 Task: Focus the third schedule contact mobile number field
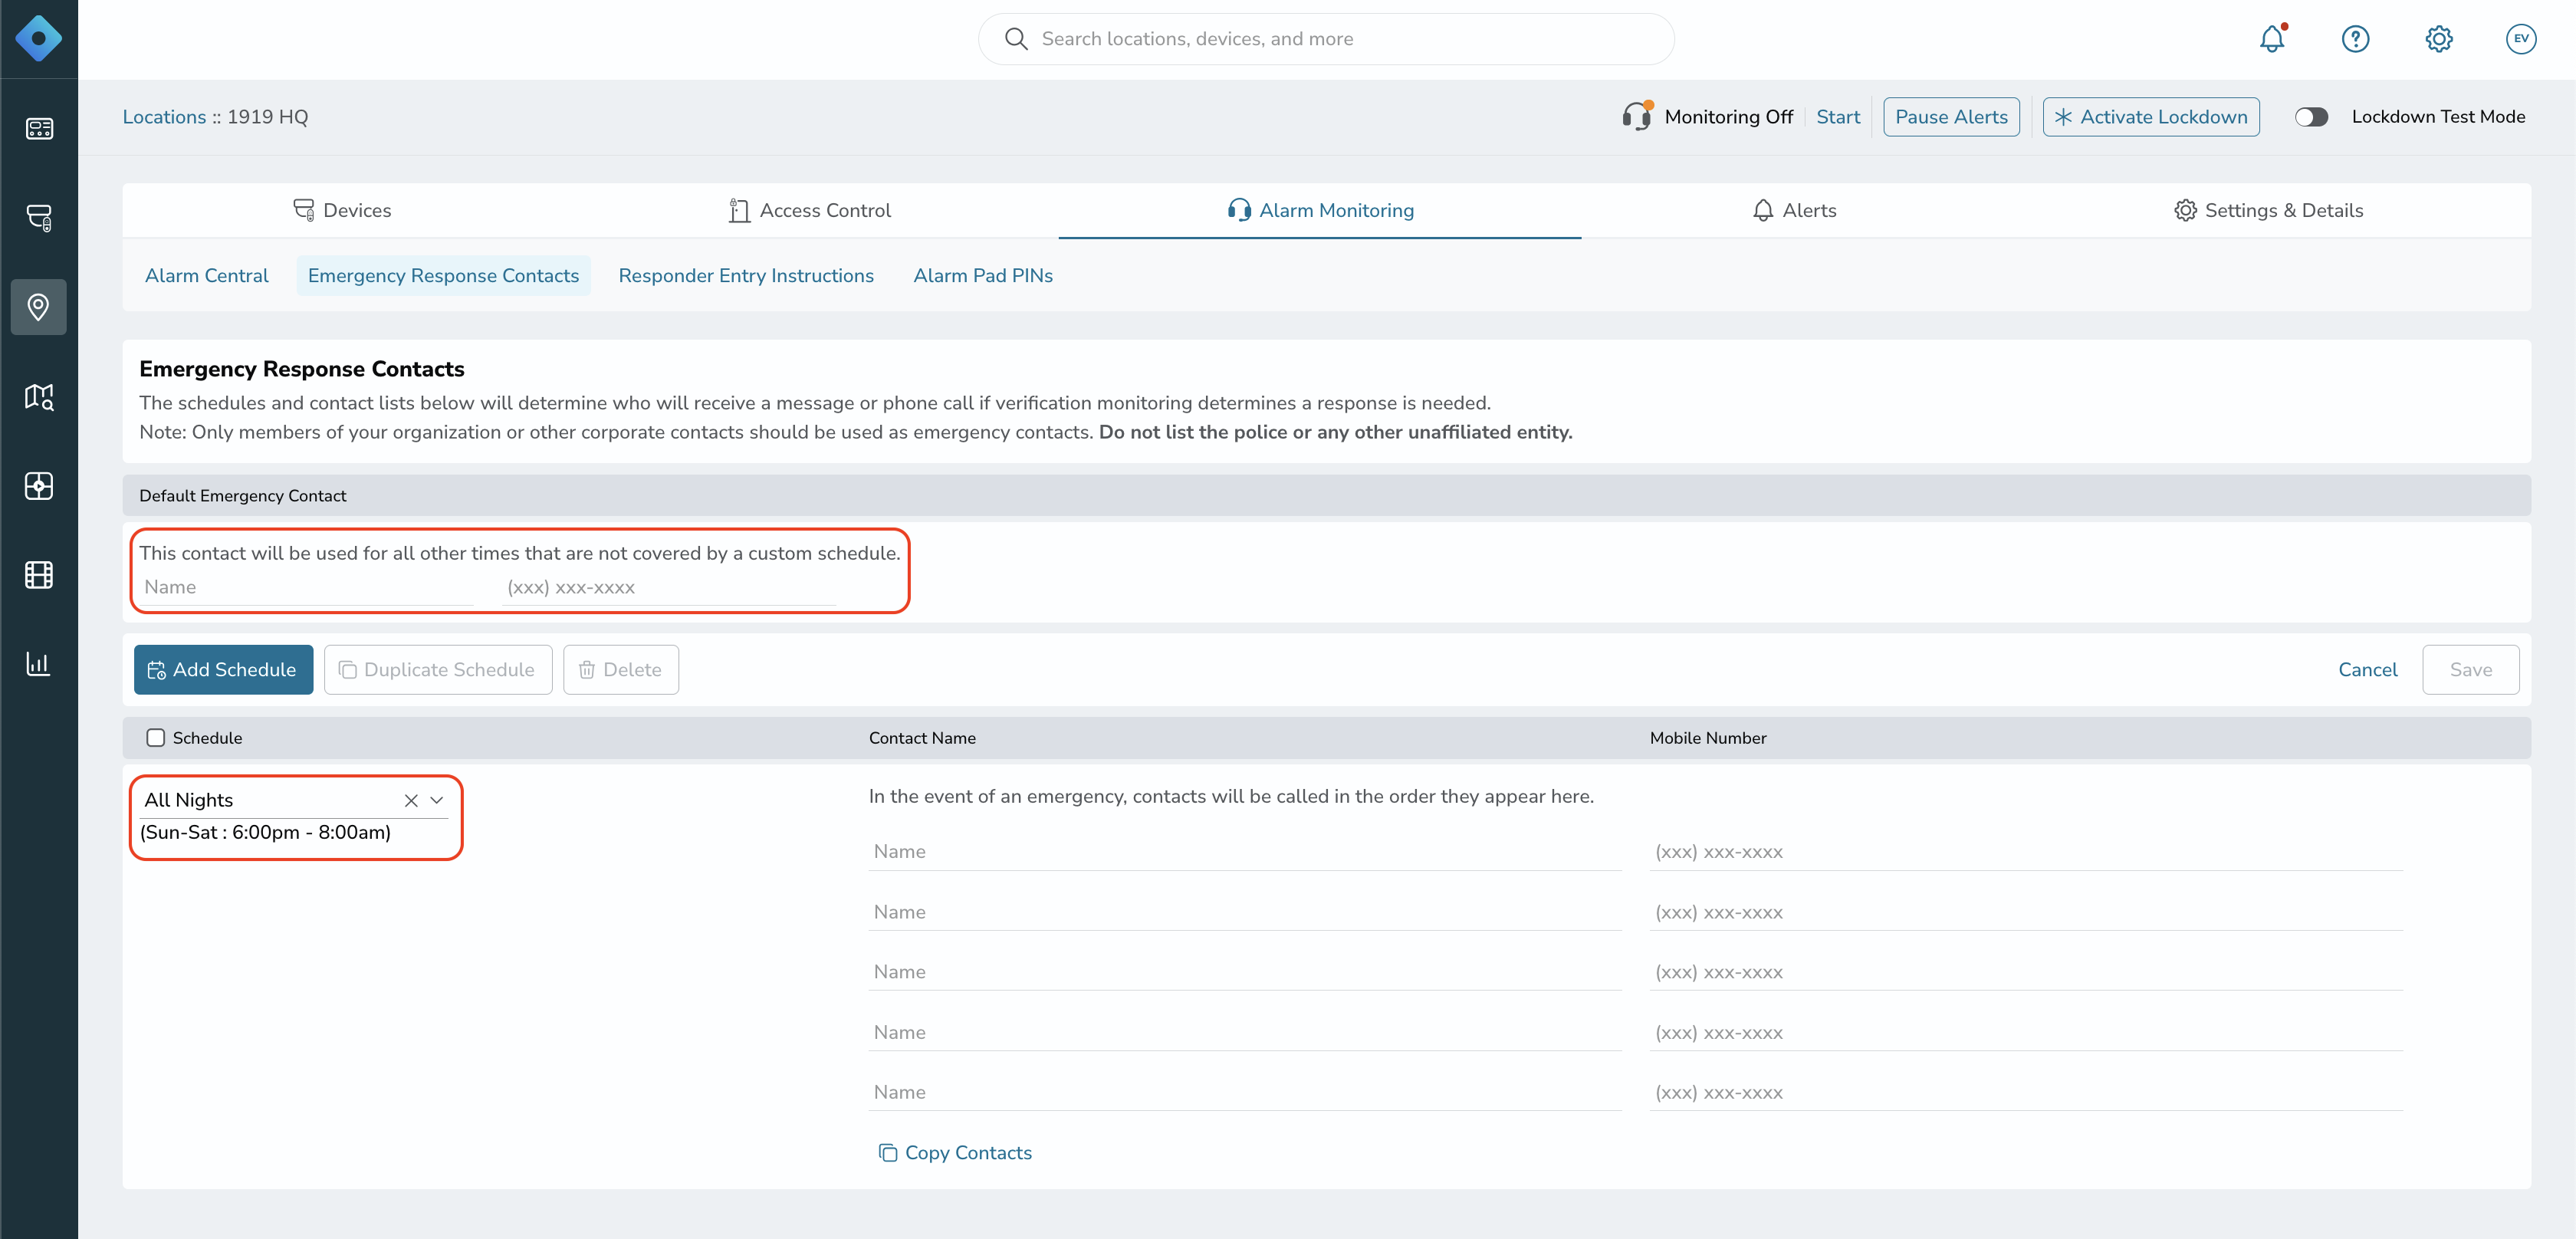coord(2026,971)
